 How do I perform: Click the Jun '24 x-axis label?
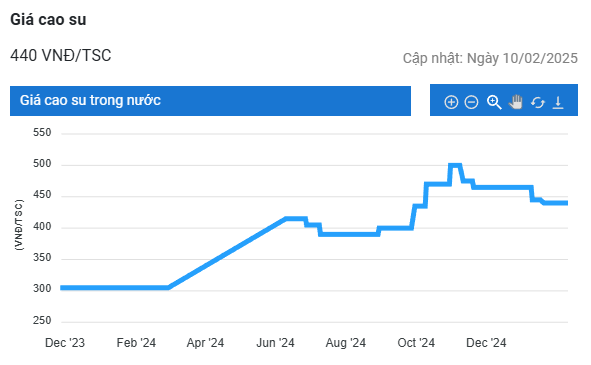point(276,343)
